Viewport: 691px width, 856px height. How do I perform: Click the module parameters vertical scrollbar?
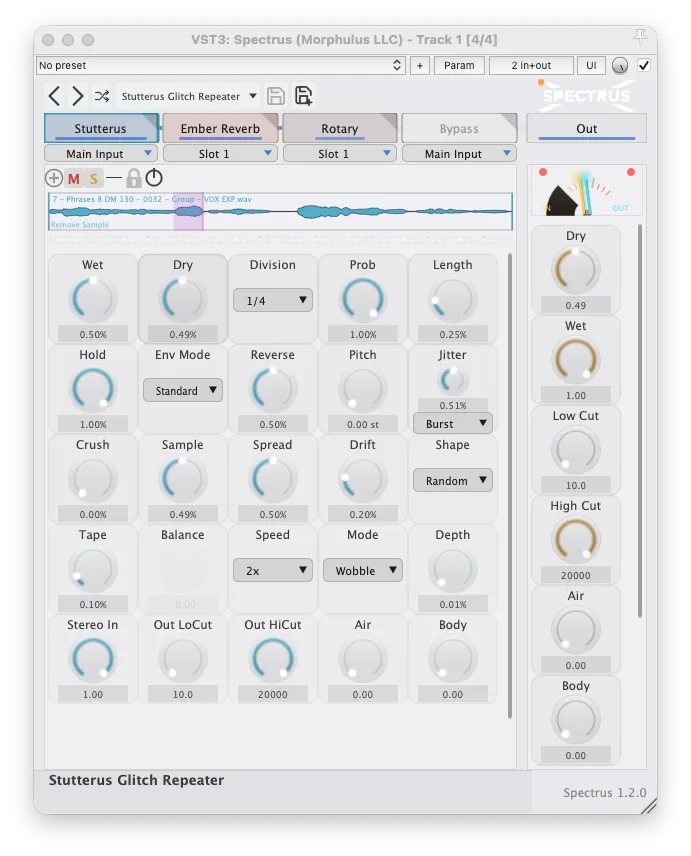[510, 486]
